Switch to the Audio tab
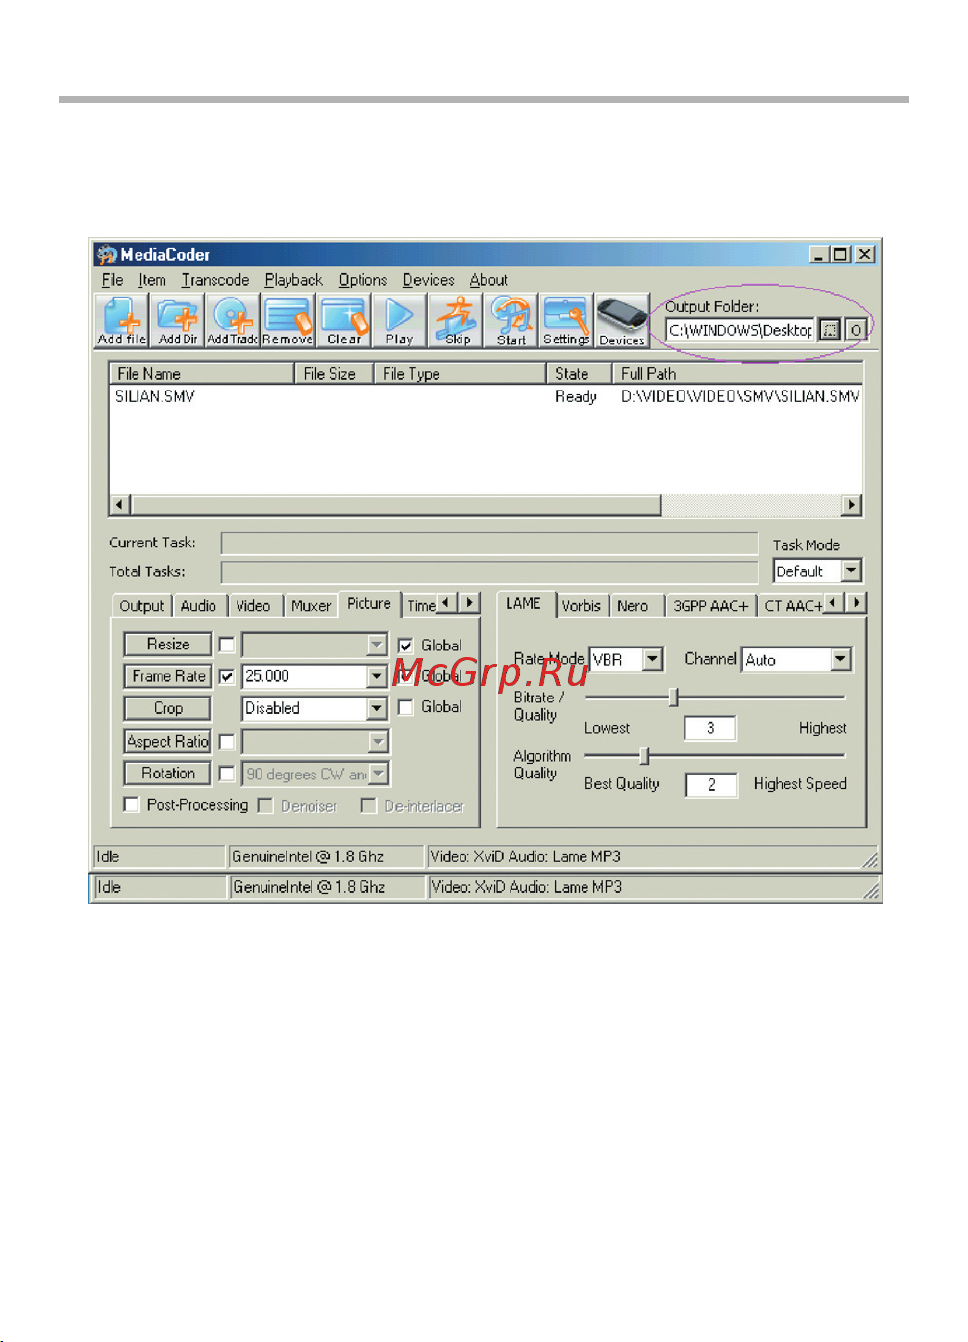 click(x=198, y=606)
